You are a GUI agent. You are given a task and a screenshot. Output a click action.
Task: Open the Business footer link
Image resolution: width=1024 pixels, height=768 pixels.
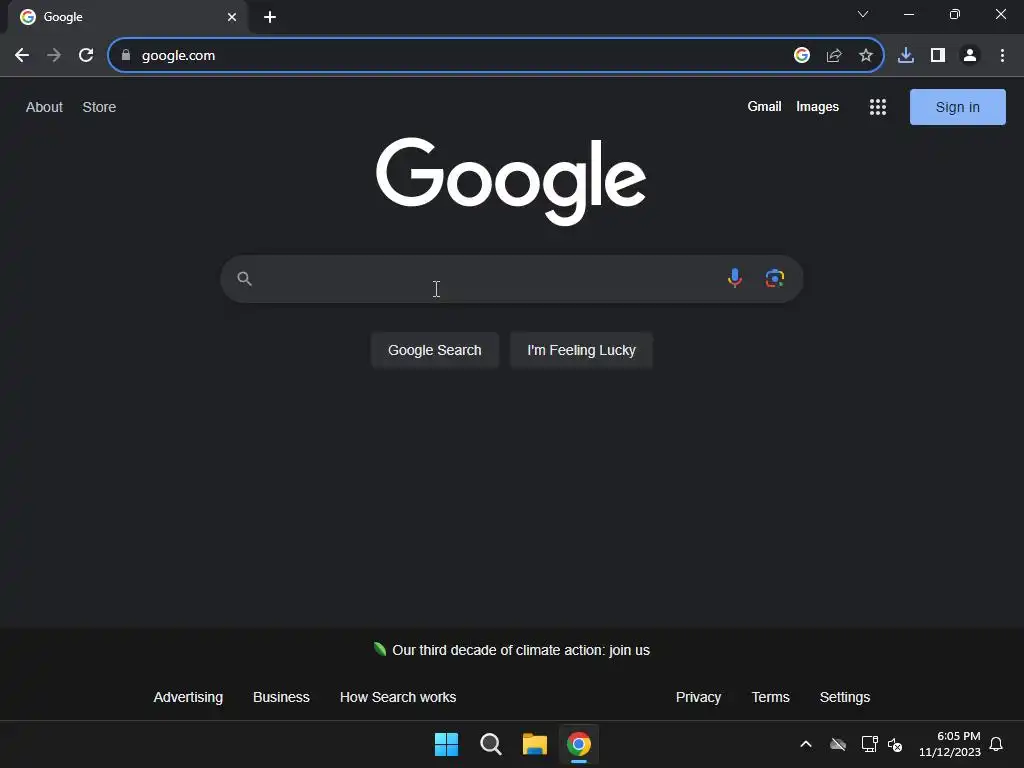pyautogui.click(x=281, y=697)
